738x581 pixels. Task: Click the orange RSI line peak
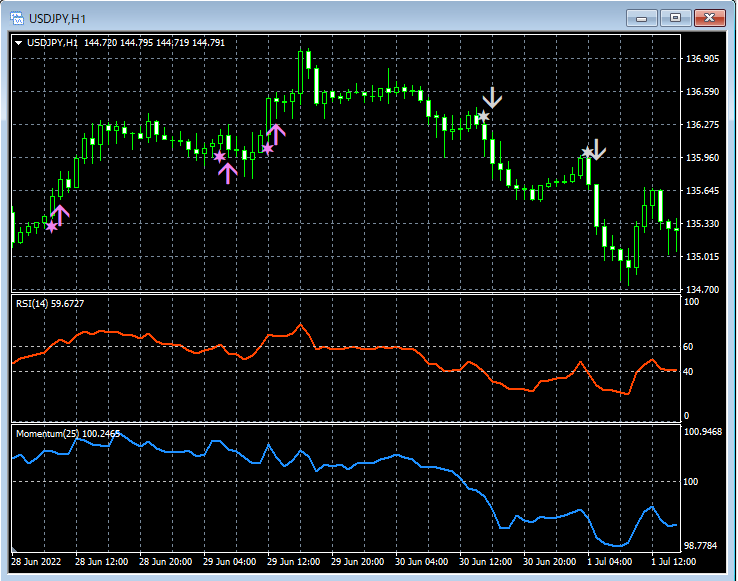[301, 325]
